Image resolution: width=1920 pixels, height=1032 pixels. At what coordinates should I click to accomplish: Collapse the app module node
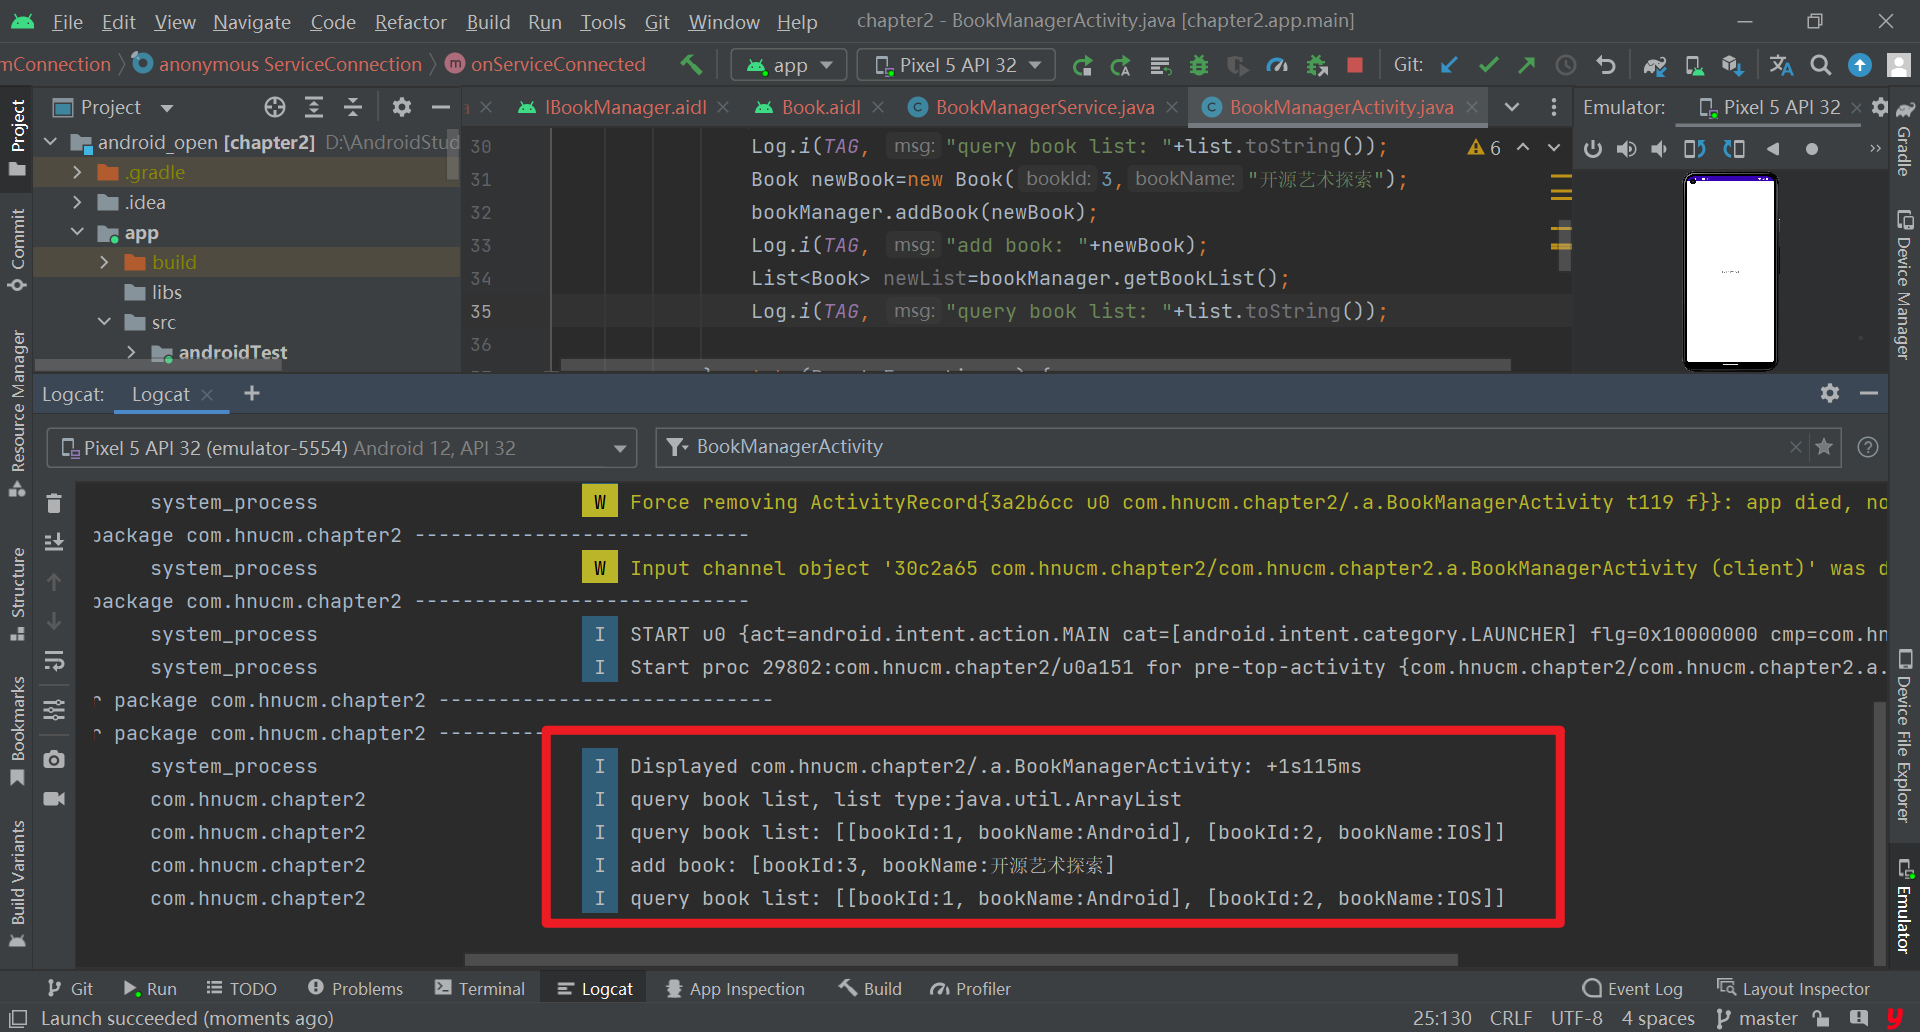click(77, 232)
